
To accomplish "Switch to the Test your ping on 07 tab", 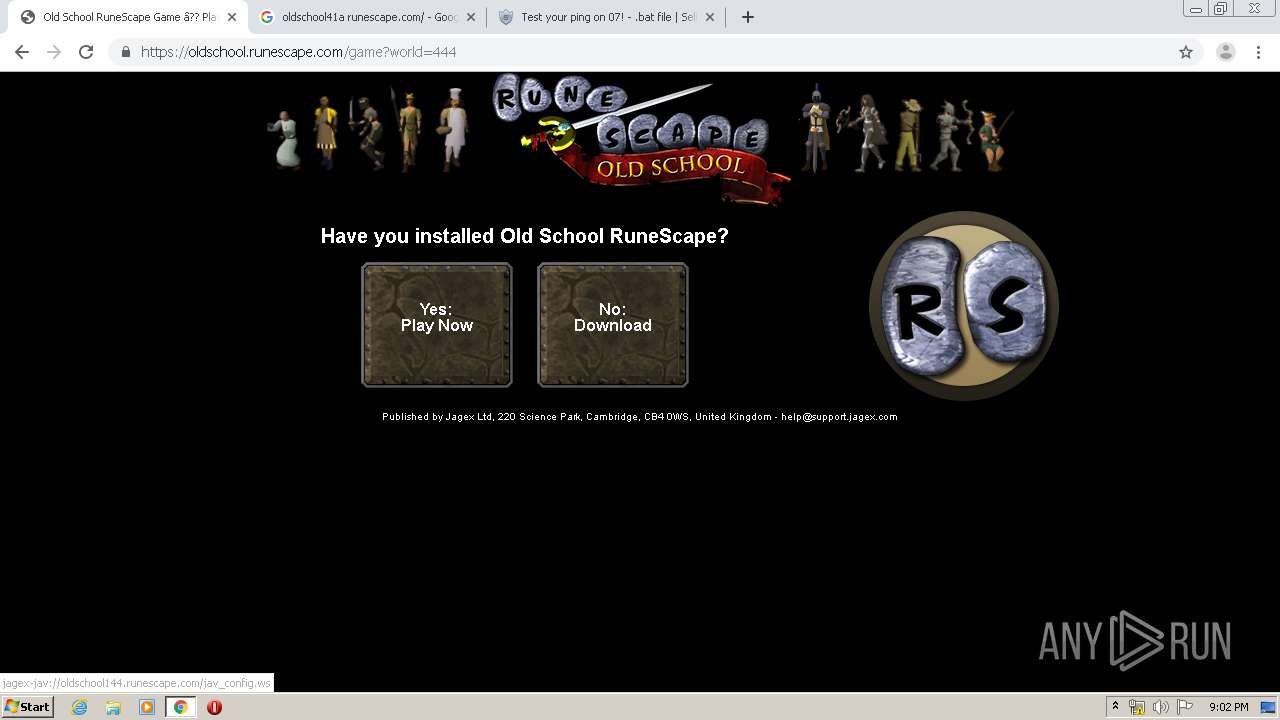I will [606, 17].
